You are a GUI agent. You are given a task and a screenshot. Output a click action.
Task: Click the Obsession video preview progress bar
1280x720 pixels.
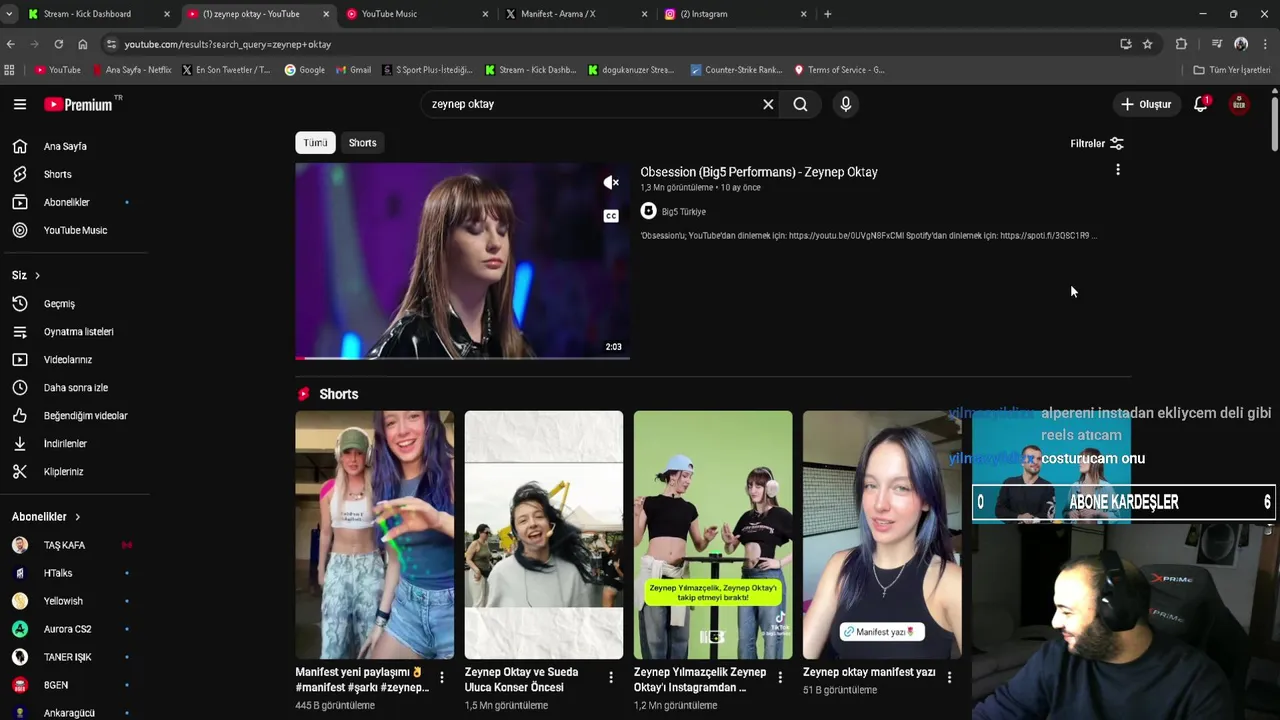click(462, 357)
